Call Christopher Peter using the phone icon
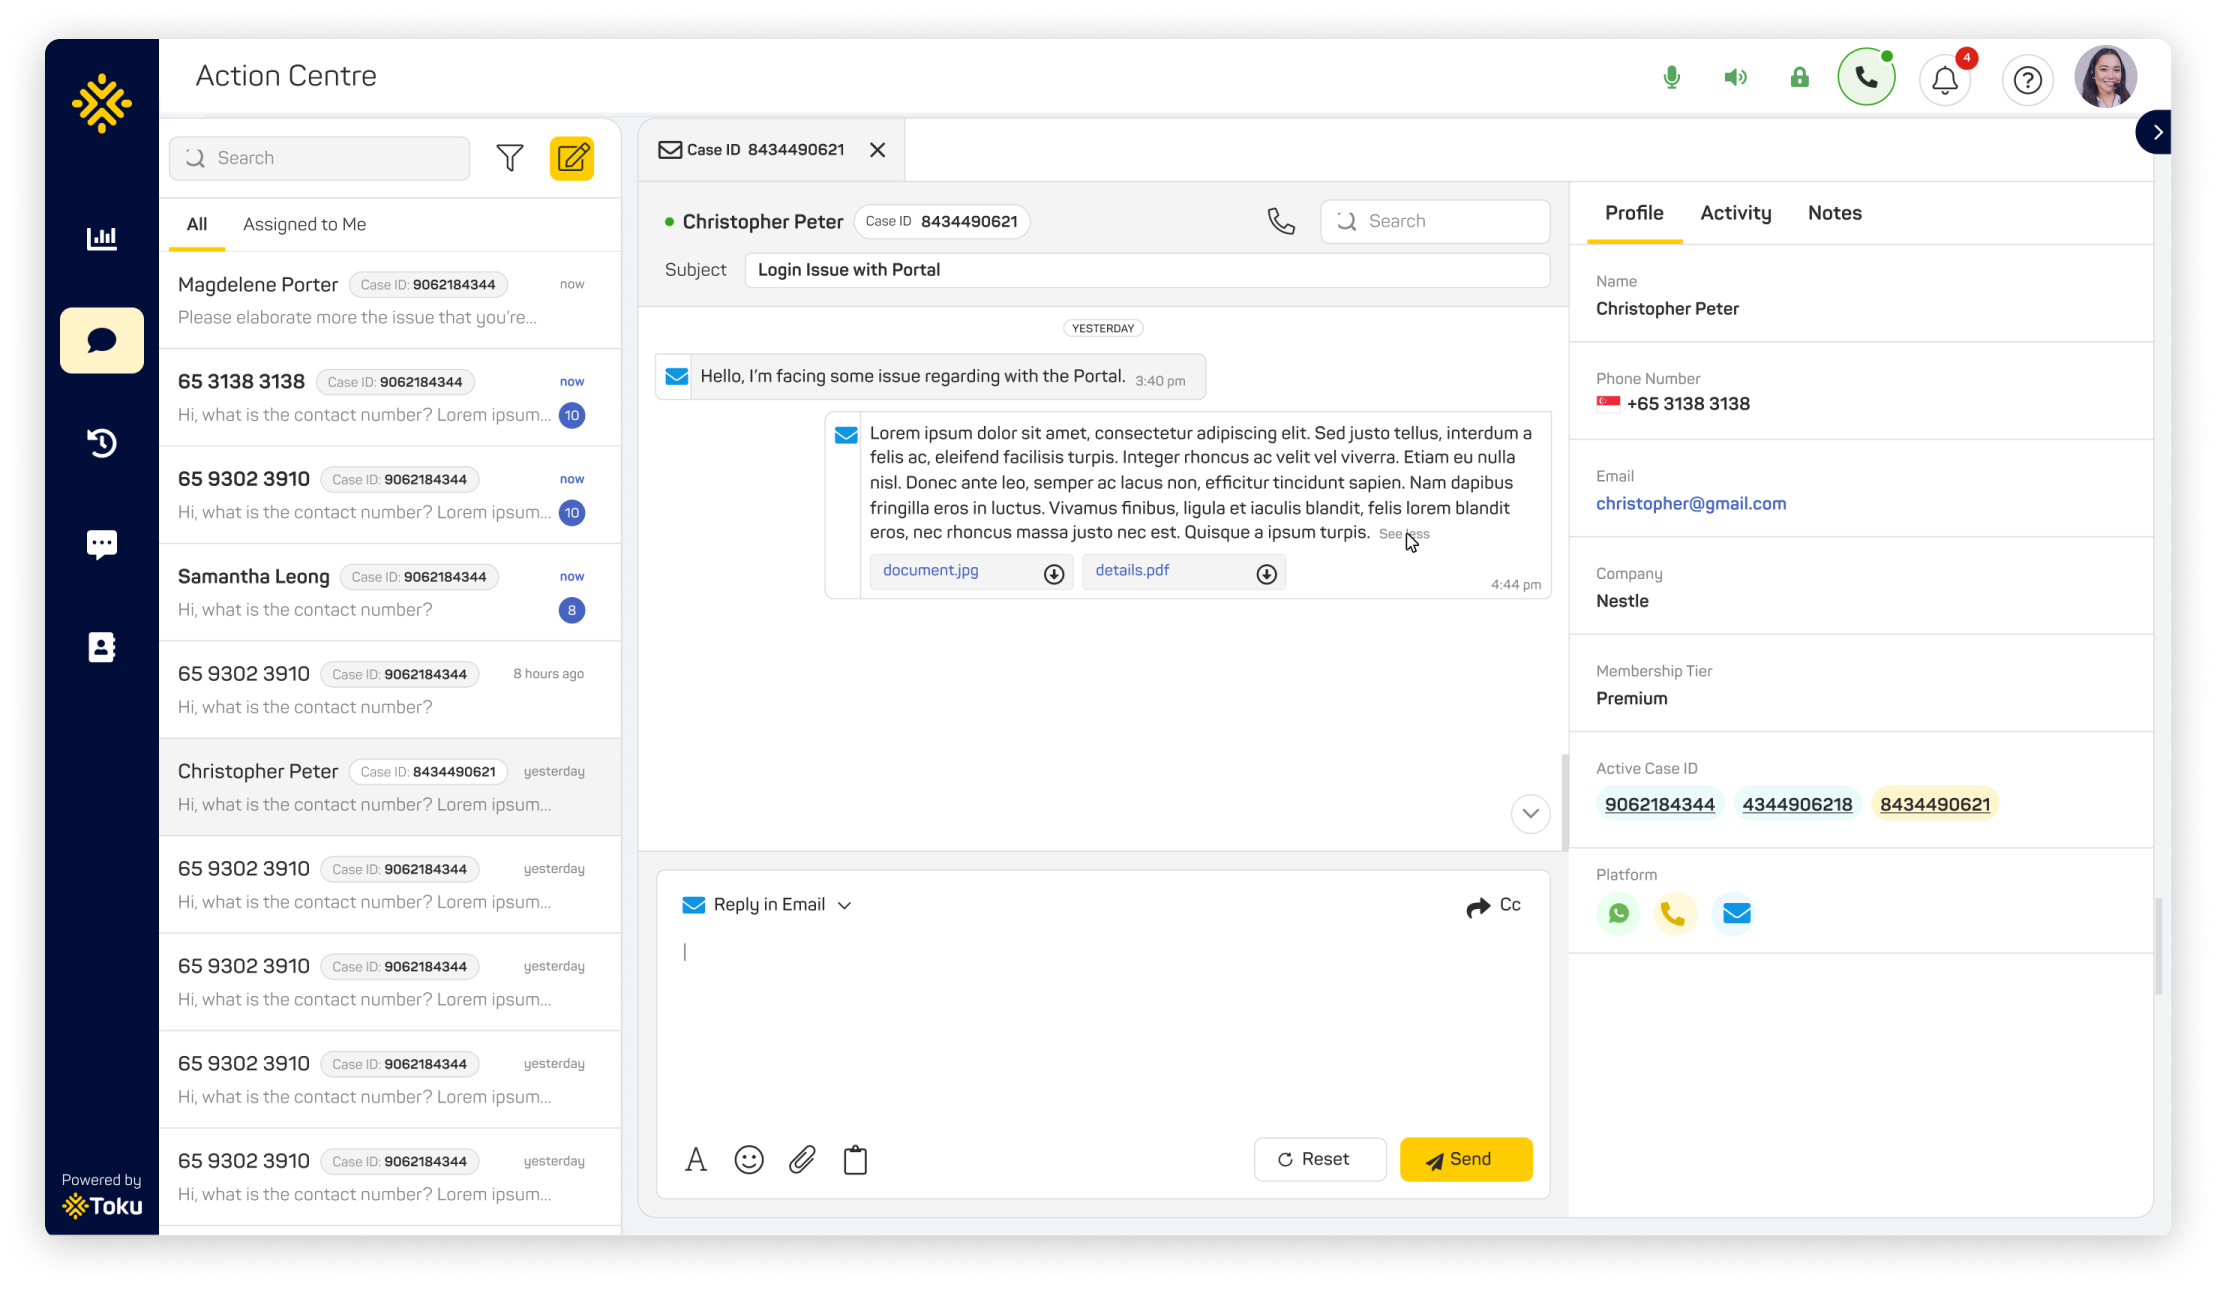Screen dimensions: 2217x1290 [x=1281, y=221]
